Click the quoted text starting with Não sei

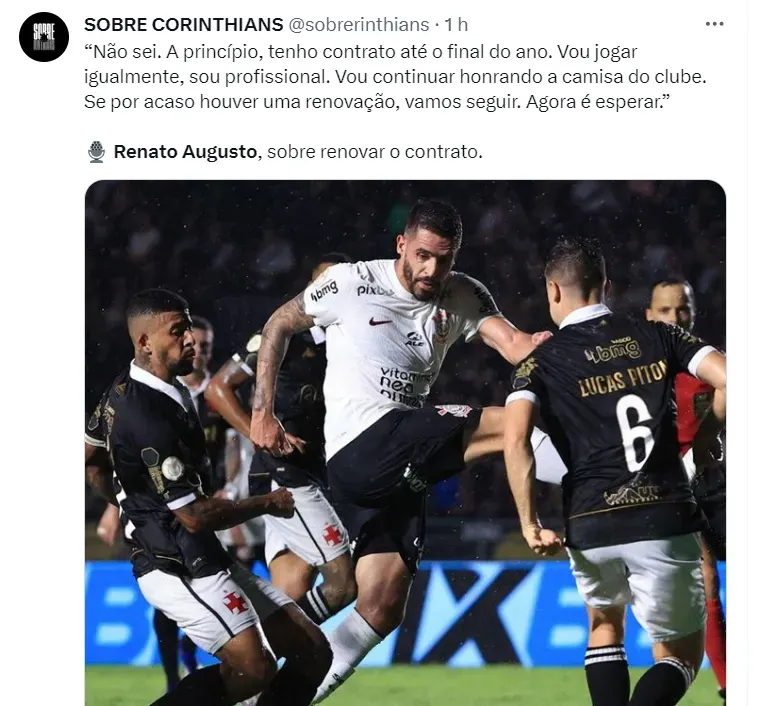tap(395, 77)
